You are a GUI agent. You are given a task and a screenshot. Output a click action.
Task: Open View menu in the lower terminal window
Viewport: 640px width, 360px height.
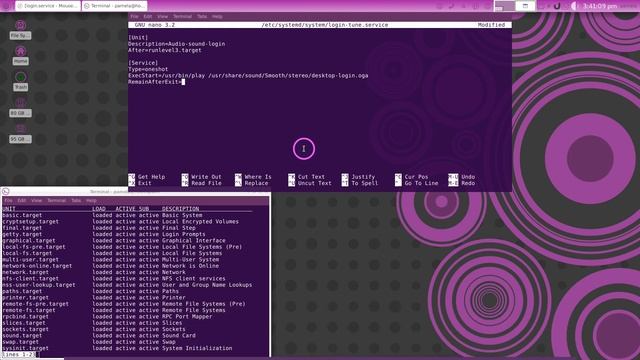point(36,200)
